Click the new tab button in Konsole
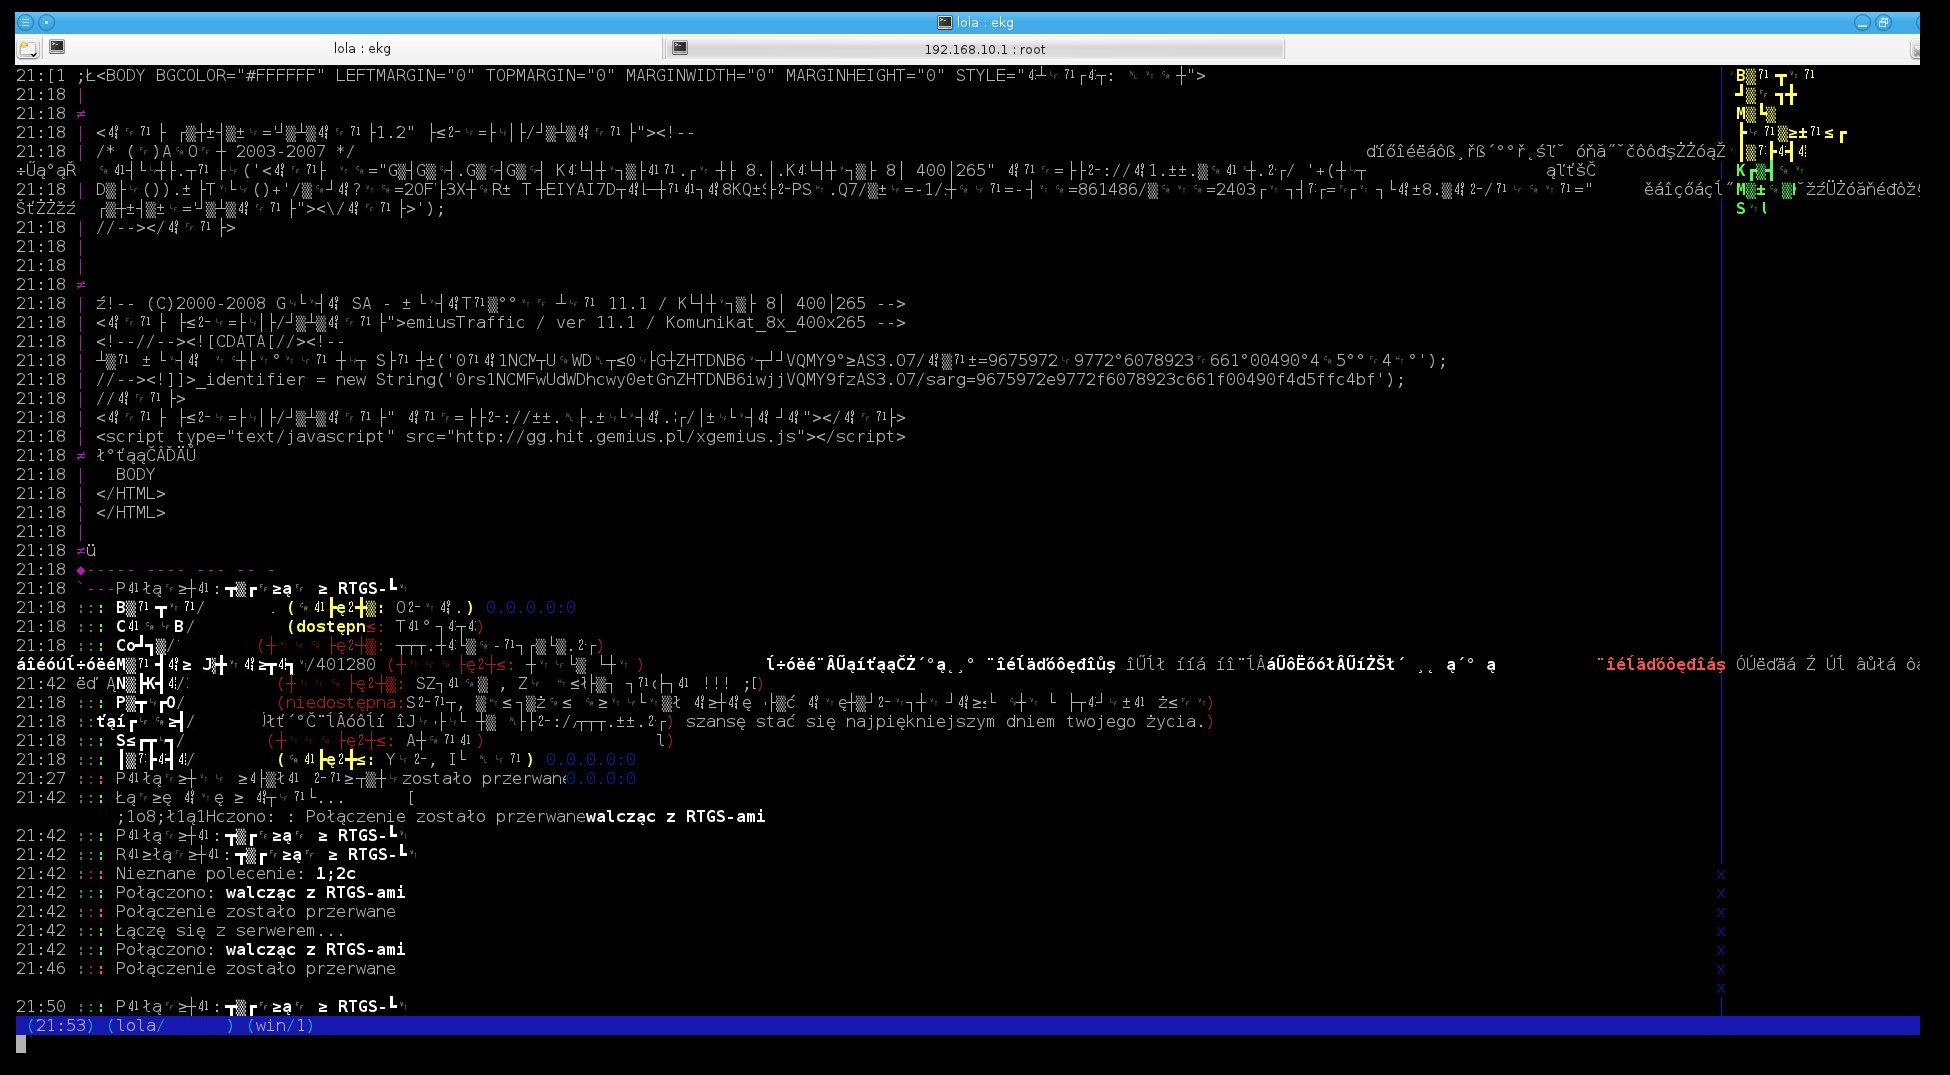The image size is (1950, 1075). pos(27,48)
